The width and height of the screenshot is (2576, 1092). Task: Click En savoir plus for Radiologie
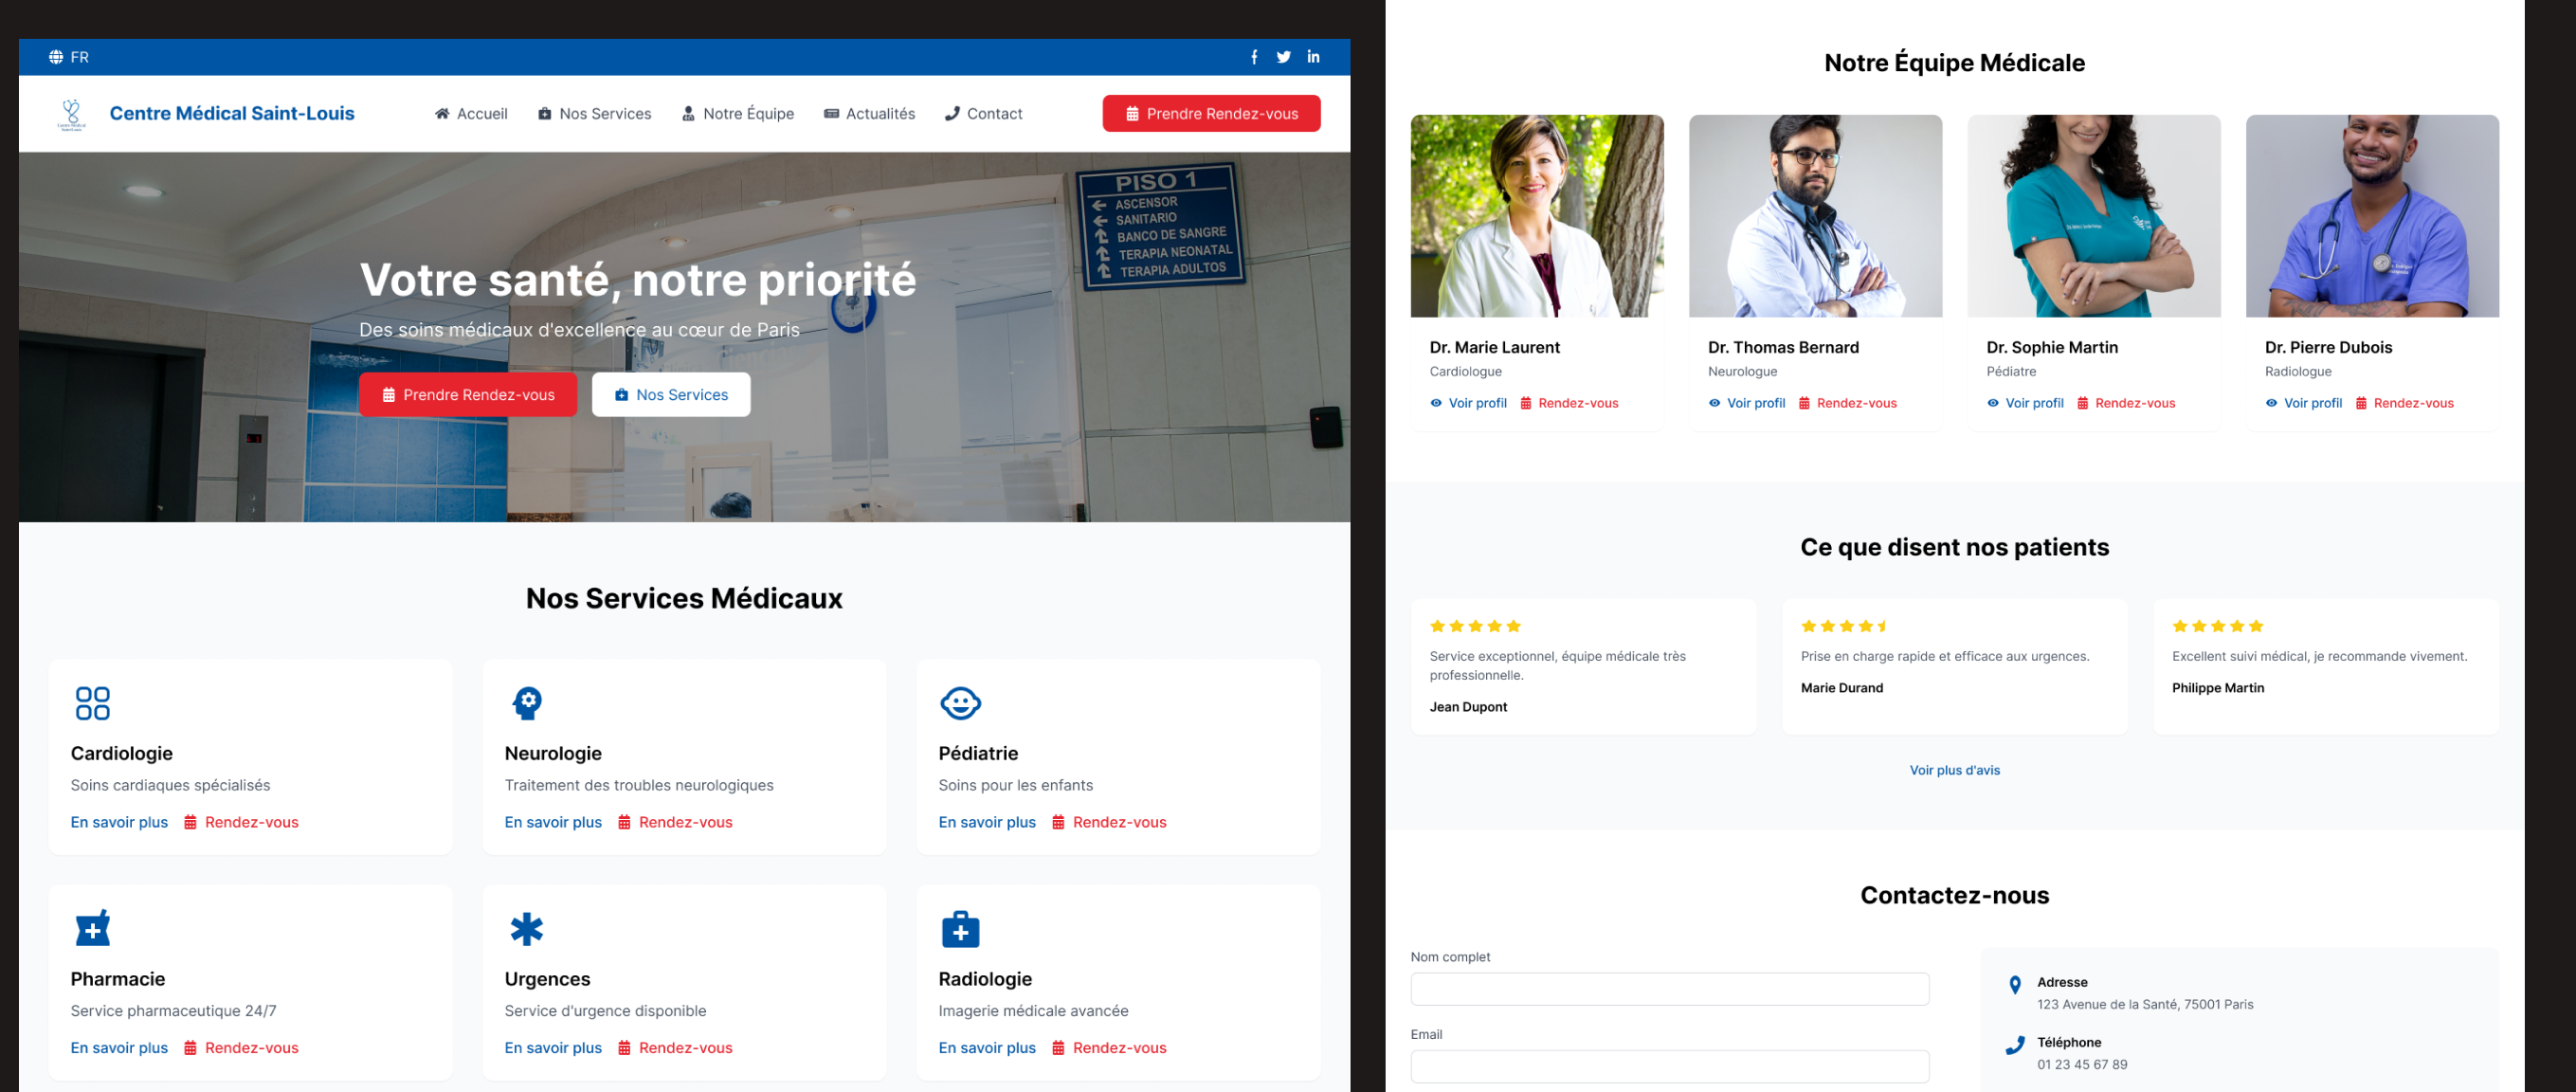pos(987,1048)
